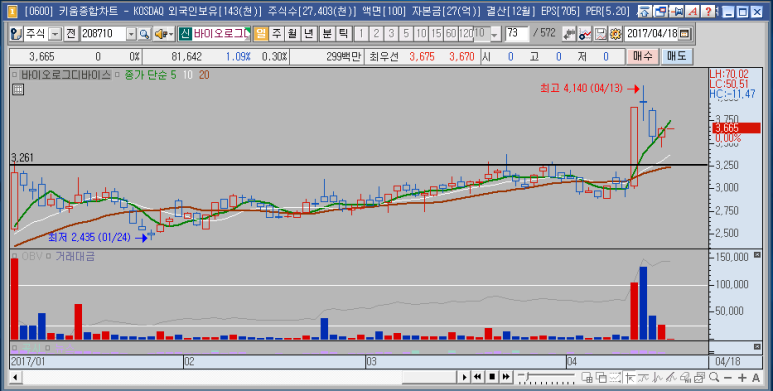
Task: Open the stock code 208710 dropdown arrow
Action: click(x=131, y=34)
